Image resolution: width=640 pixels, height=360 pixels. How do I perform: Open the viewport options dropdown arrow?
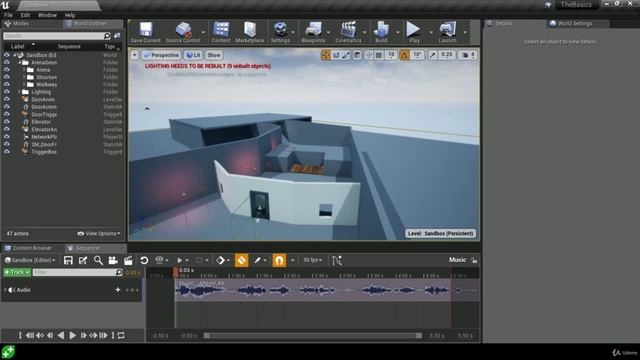[x=135, y=55]
